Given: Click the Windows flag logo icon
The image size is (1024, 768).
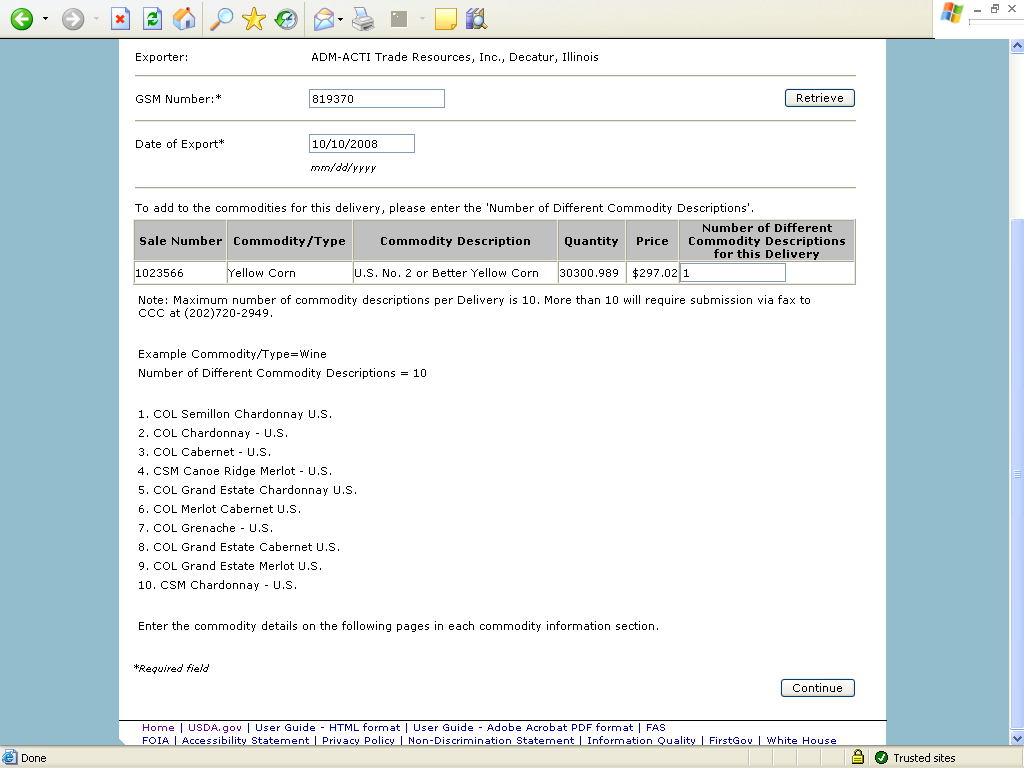Looking at the screenshot, I should pyautogui.click(x=952, y=13).
